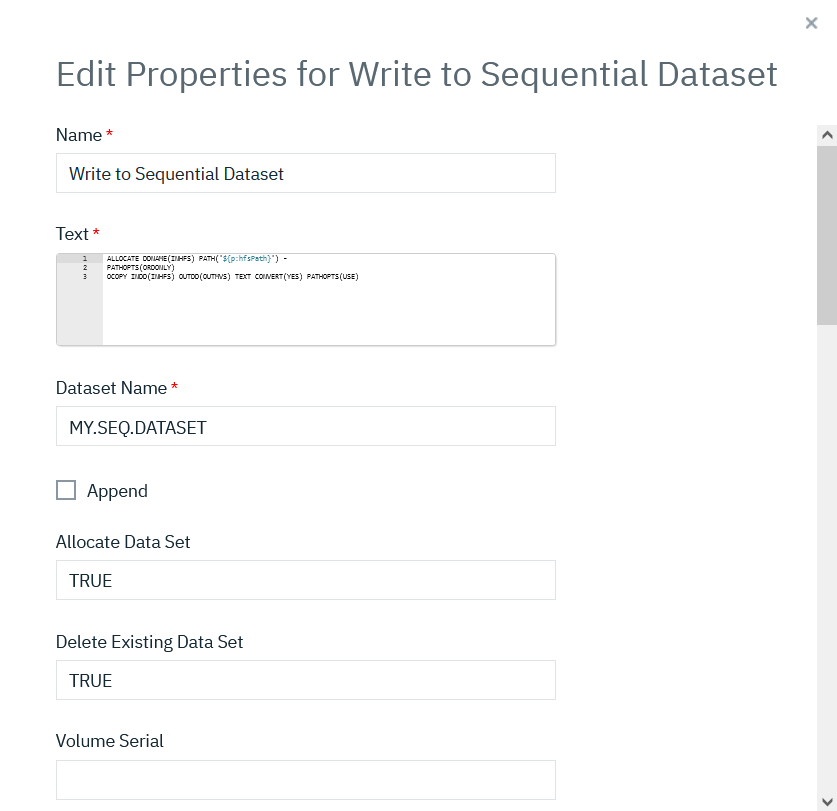Click the vertical scrollbar thumb
The width and height of the screenshot is (837, 811).
coord(827,235)
